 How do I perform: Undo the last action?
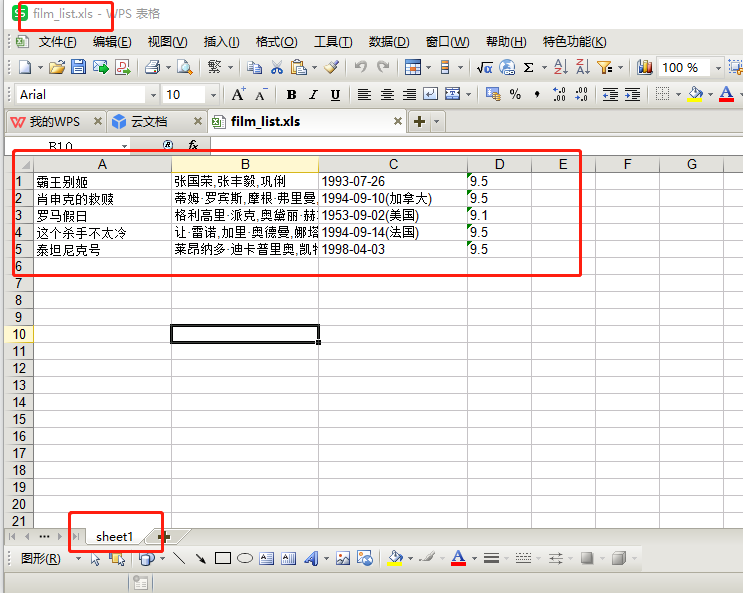coord(361,67)
